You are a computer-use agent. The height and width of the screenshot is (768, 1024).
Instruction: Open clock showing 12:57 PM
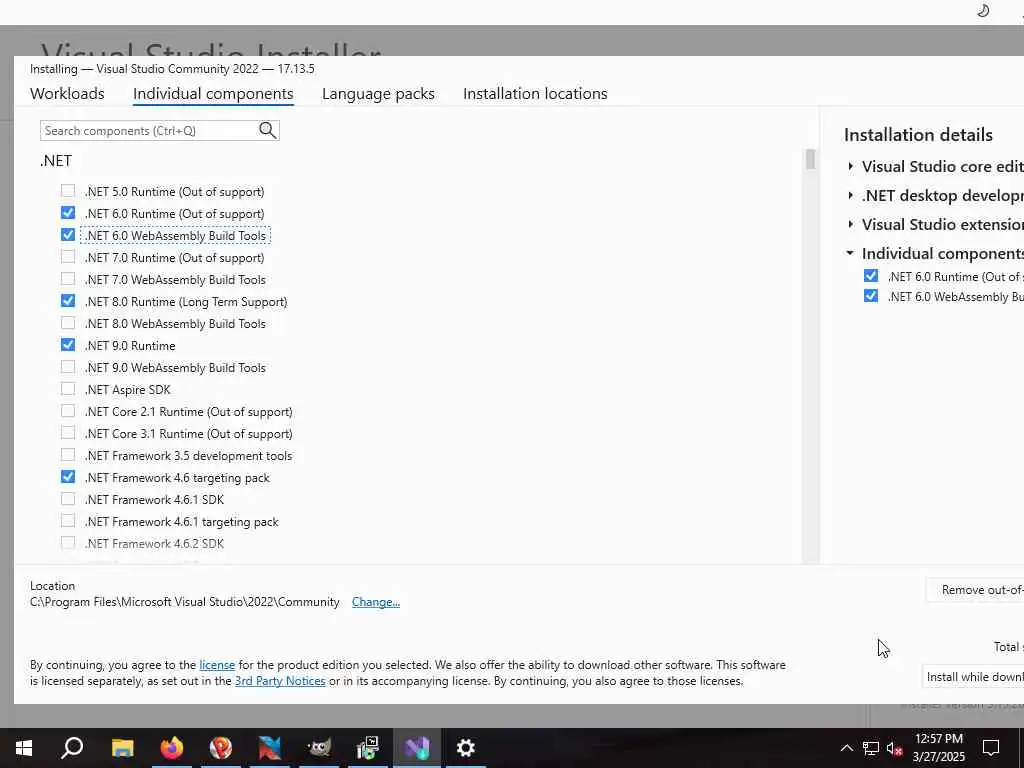tap(938, 748)
